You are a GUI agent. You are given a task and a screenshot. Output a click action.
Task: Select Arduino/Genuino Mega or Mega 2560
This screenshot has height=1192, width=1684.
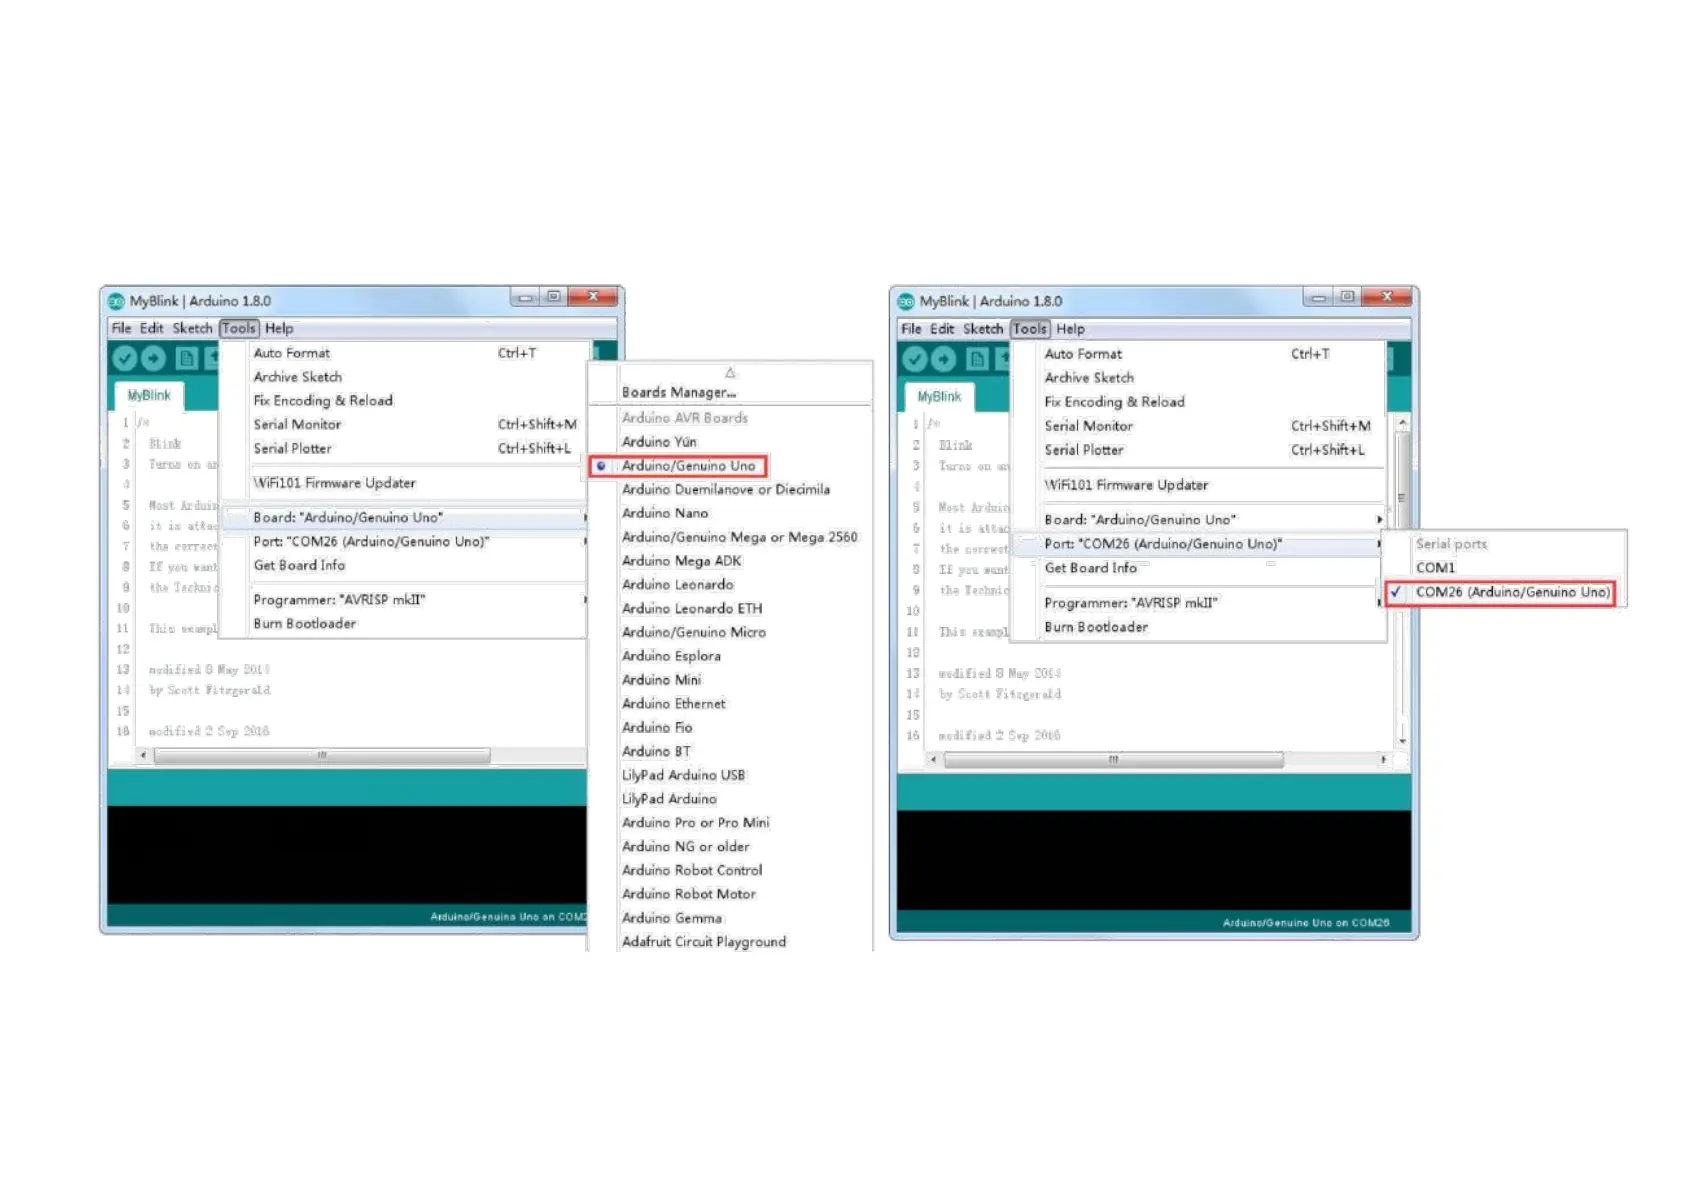[740, 538]
